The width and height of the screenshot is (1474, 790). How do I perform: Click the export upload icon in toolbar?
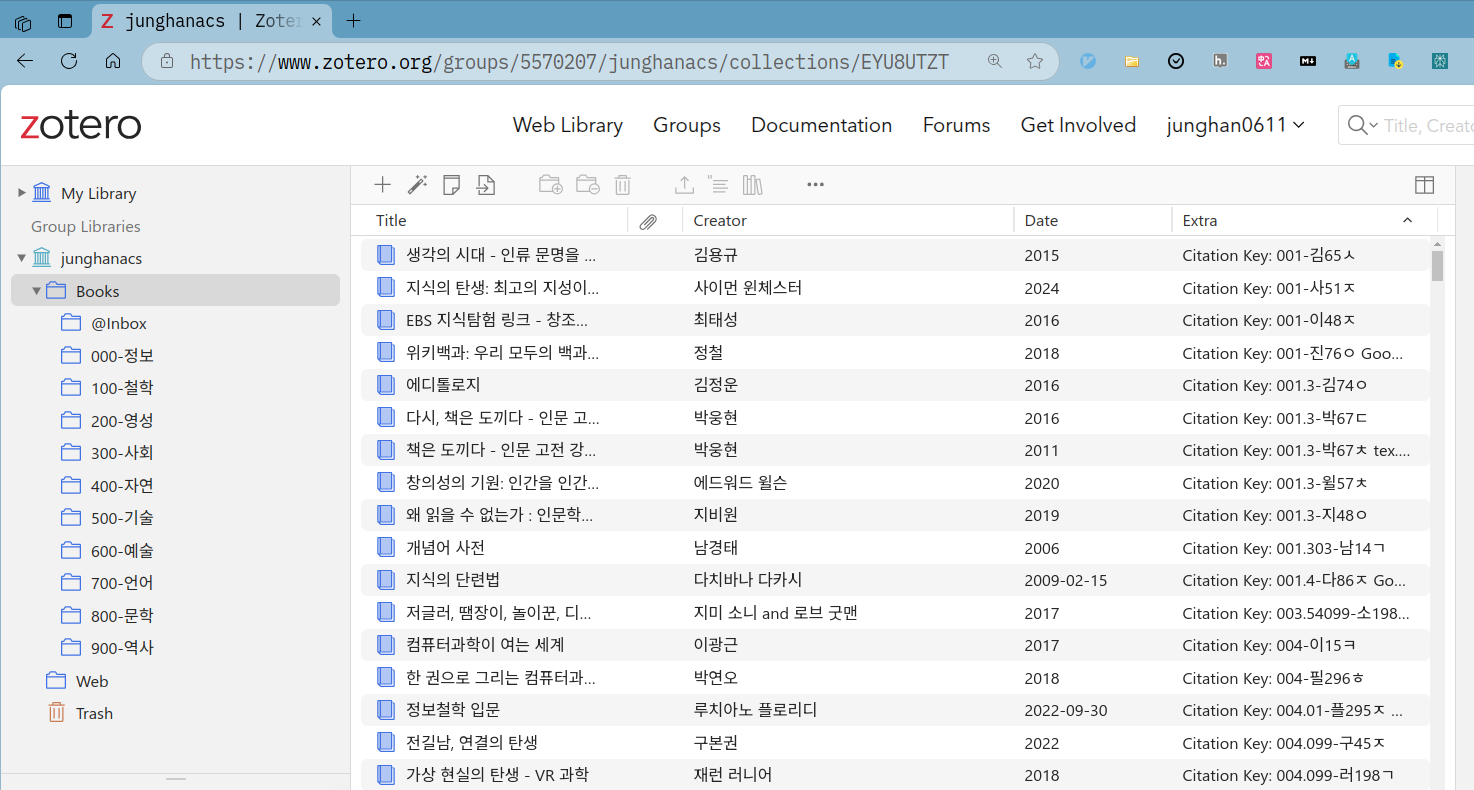click(x=684, y=184)
